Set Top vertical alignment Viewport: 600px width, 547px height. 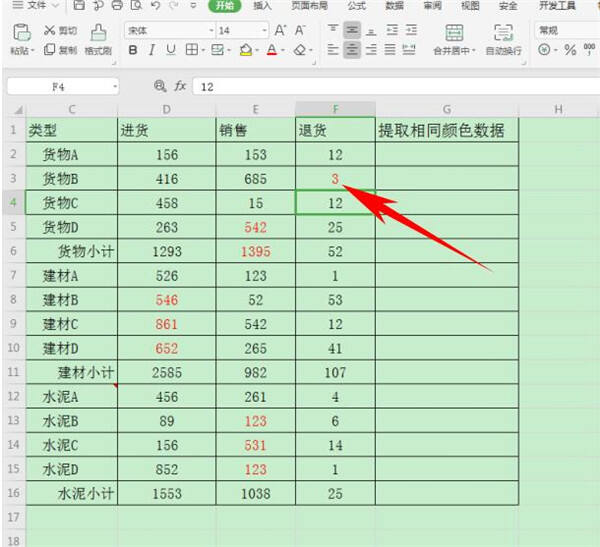pos(333,29)
